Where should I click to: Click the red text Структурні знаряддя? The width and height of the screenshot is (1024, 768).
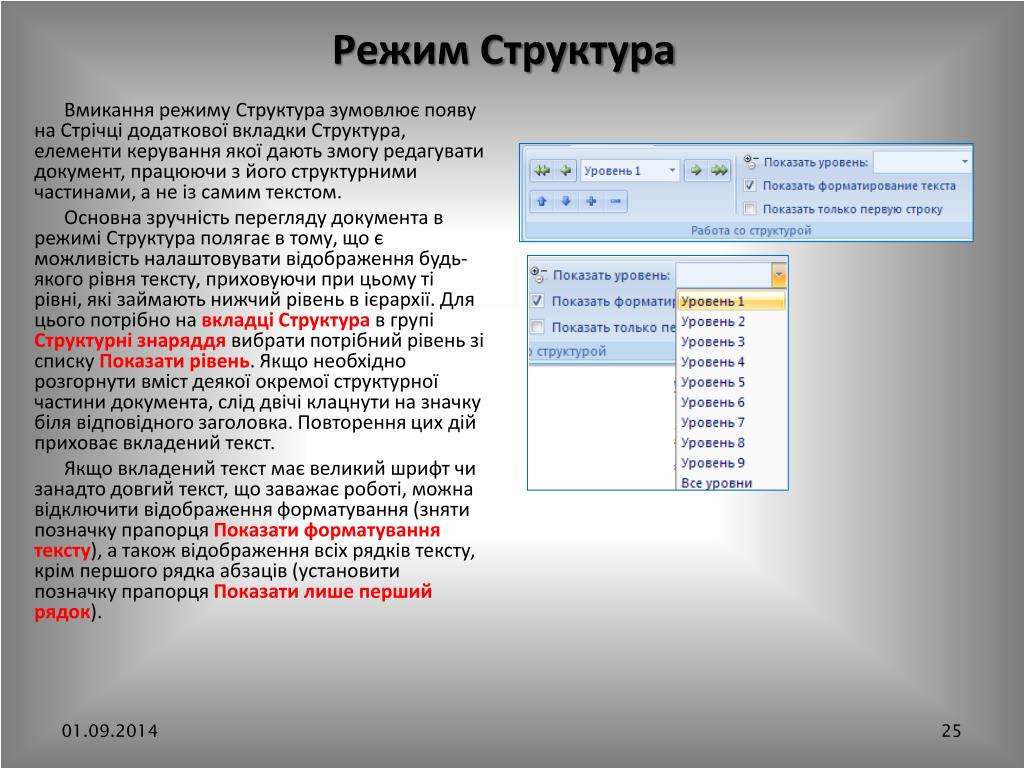(x=130, y=340)
